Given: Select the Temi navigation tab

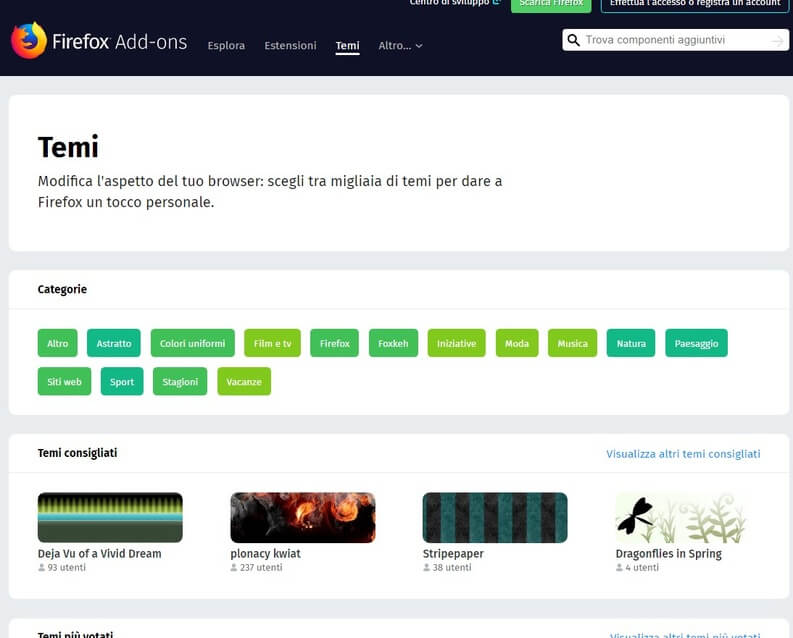Looking at the screenshot, I should coord(347,45).
